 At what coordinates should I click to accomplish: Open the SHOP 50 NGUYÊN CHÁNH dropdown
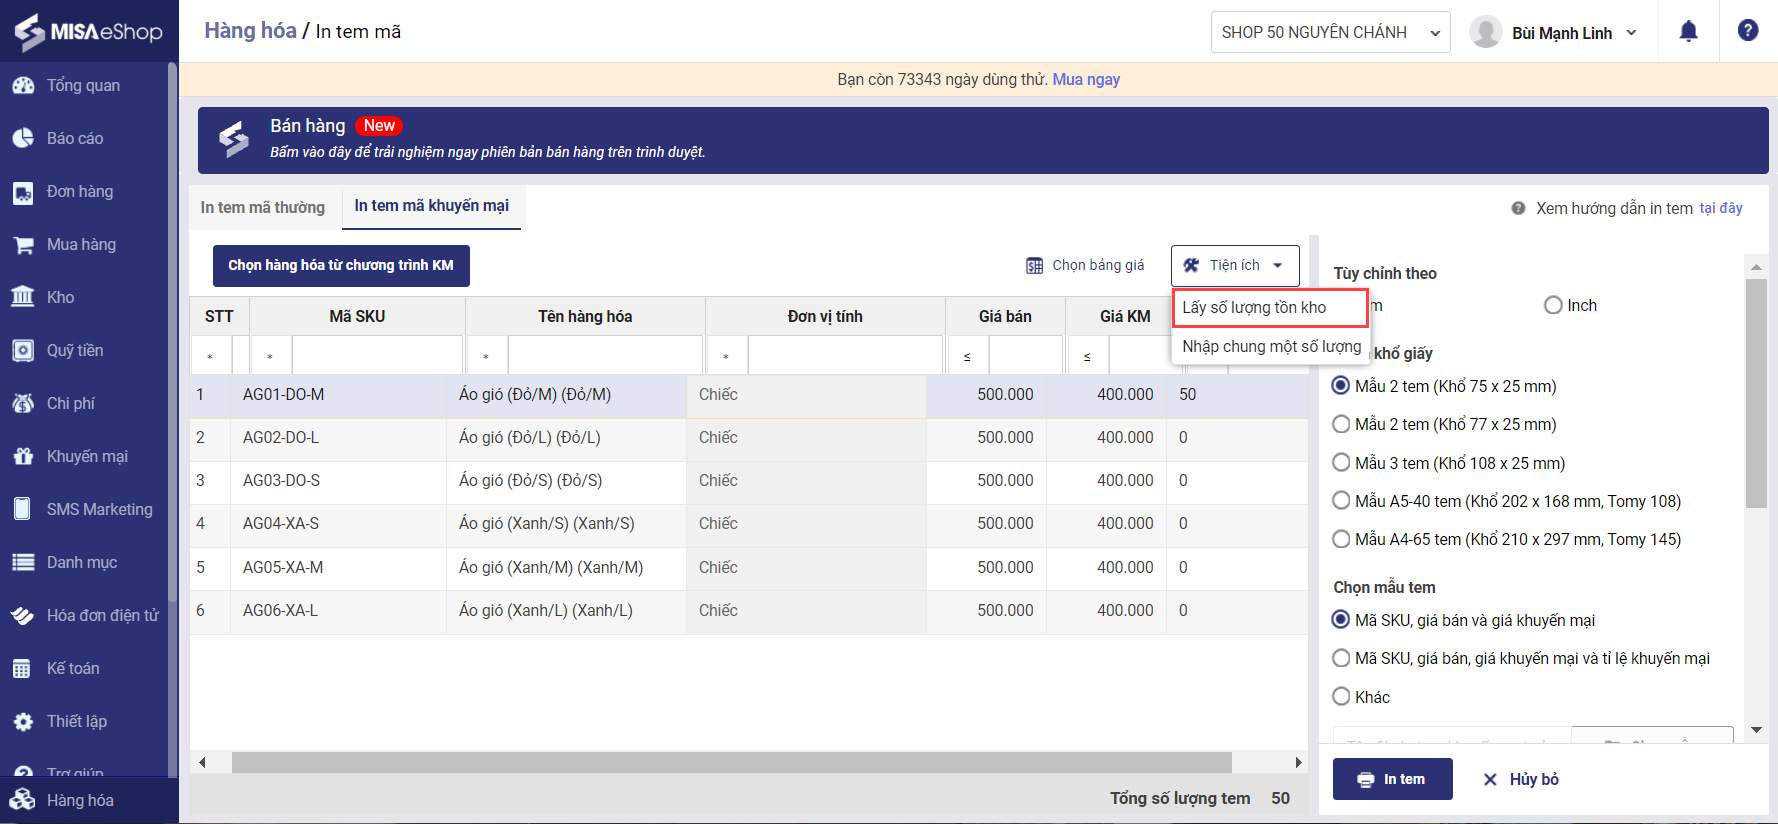pyautogui.click(x=1329, y=33)
